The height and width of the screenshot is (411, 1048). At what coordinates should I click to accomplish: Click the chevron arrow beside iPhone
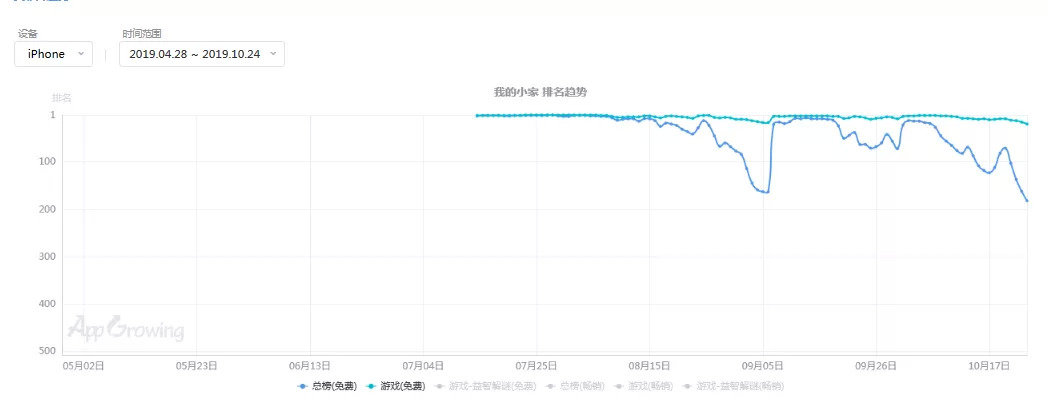[81, 54]
